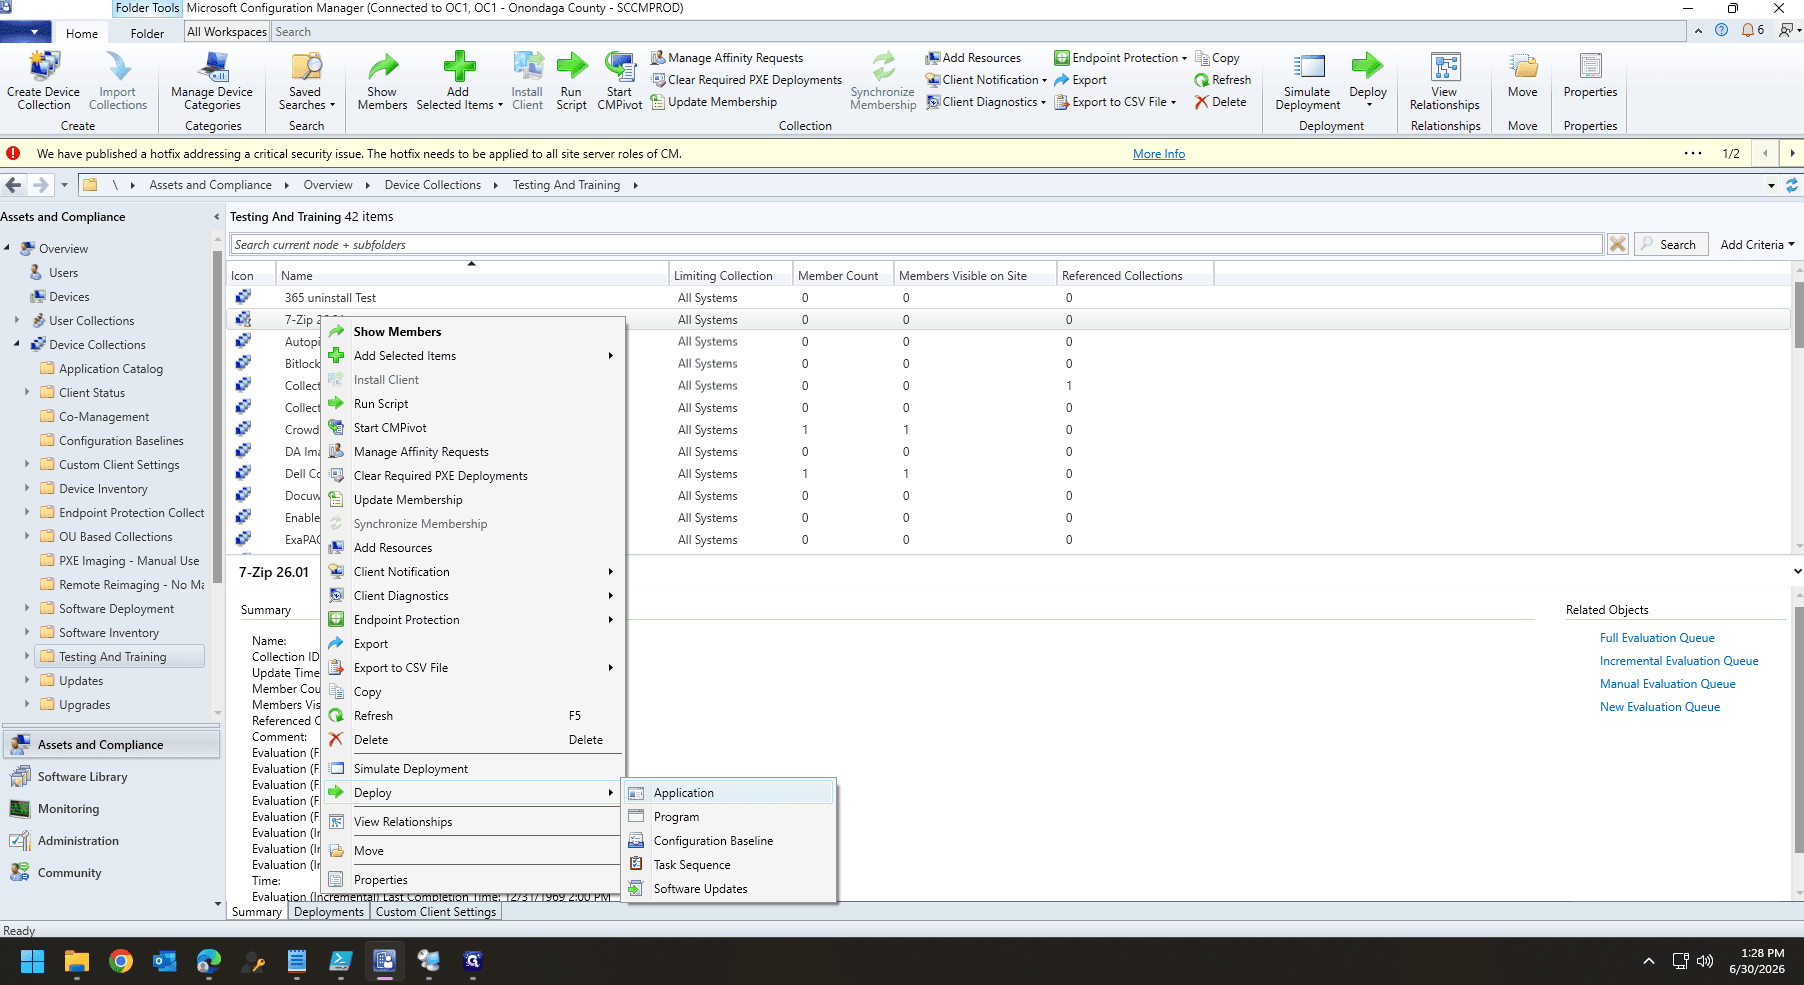Click Show Members ribbon icon
This screenshot has height=985, width=1804.
click(x=382, y=80)
